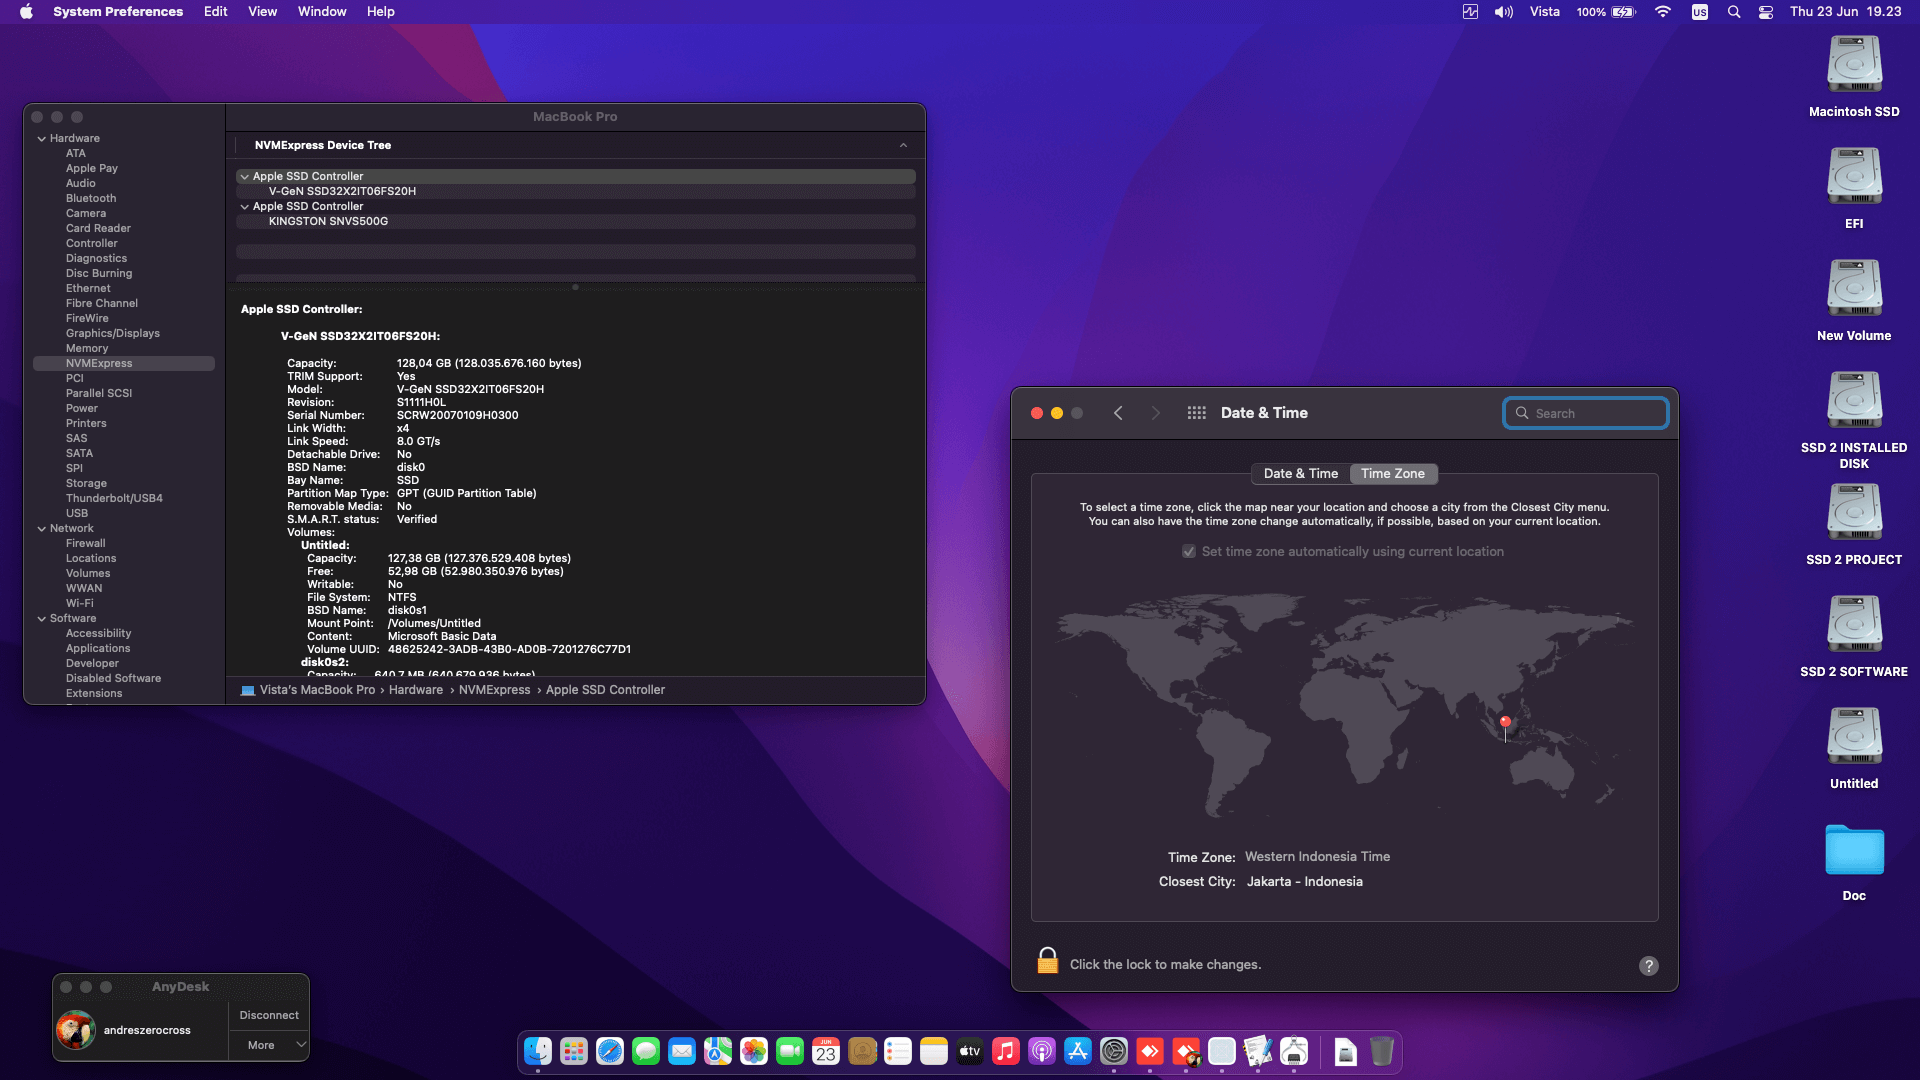Image resolution: width=1920 pixels, height=1080 pixels.
Task: Open the Apple TV app in the Dock
Action: (970, 1051)
